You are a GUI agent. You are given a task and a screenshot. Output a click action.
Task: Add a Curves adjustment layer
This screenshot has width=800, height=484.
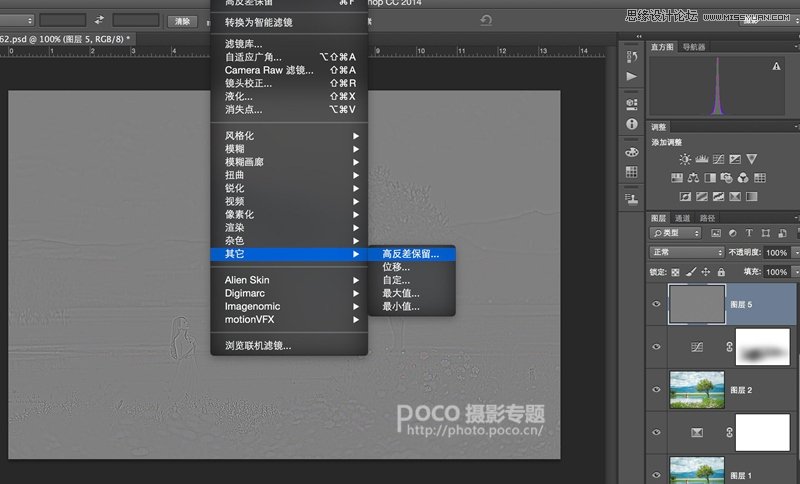(718, 159)
